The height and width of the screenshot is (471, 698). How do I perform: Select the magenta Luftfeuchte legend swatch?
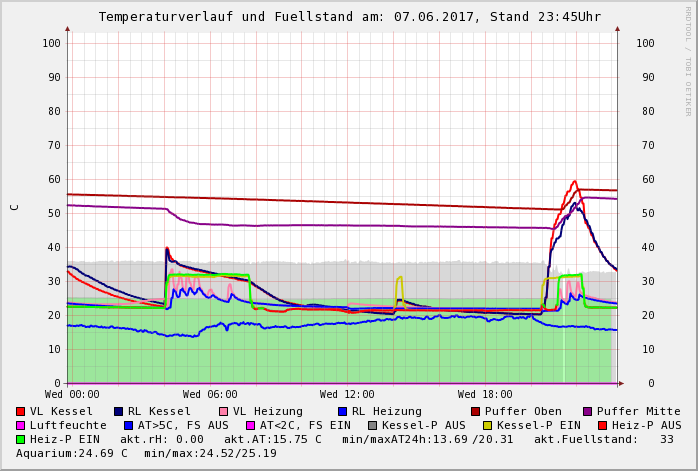[x=20, y=426]
